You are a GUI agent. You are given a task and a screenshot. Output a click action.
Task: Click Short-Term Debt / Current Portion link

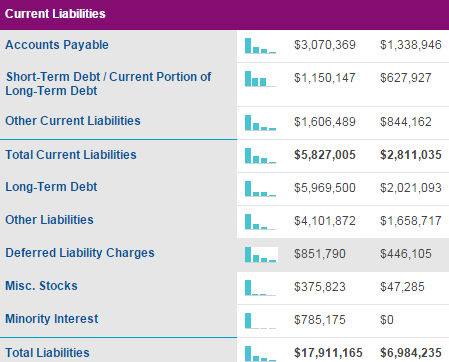108,84
